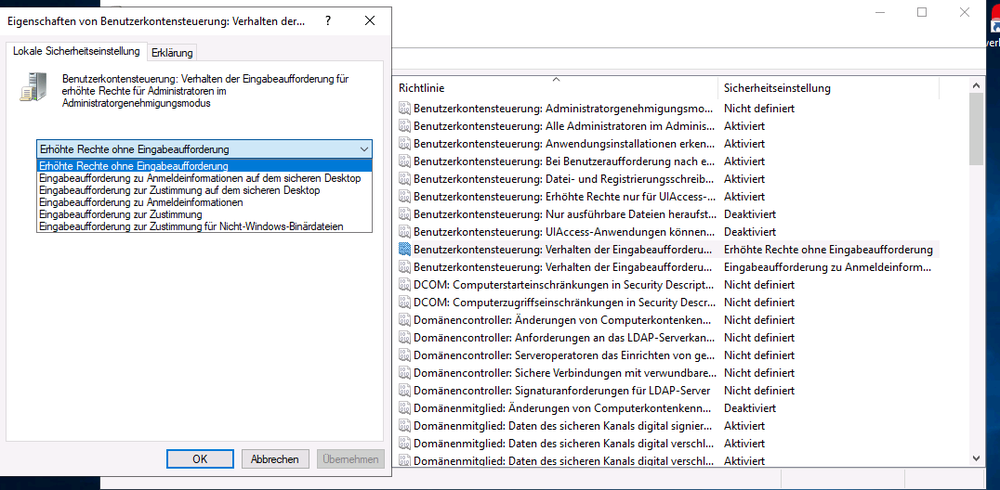The width and height of the screenshot is (1000, 490).
Task: Click icon of Domänenmitglied: Änderungen von Computerkontenkennwörtern
Action: point(404,408)
